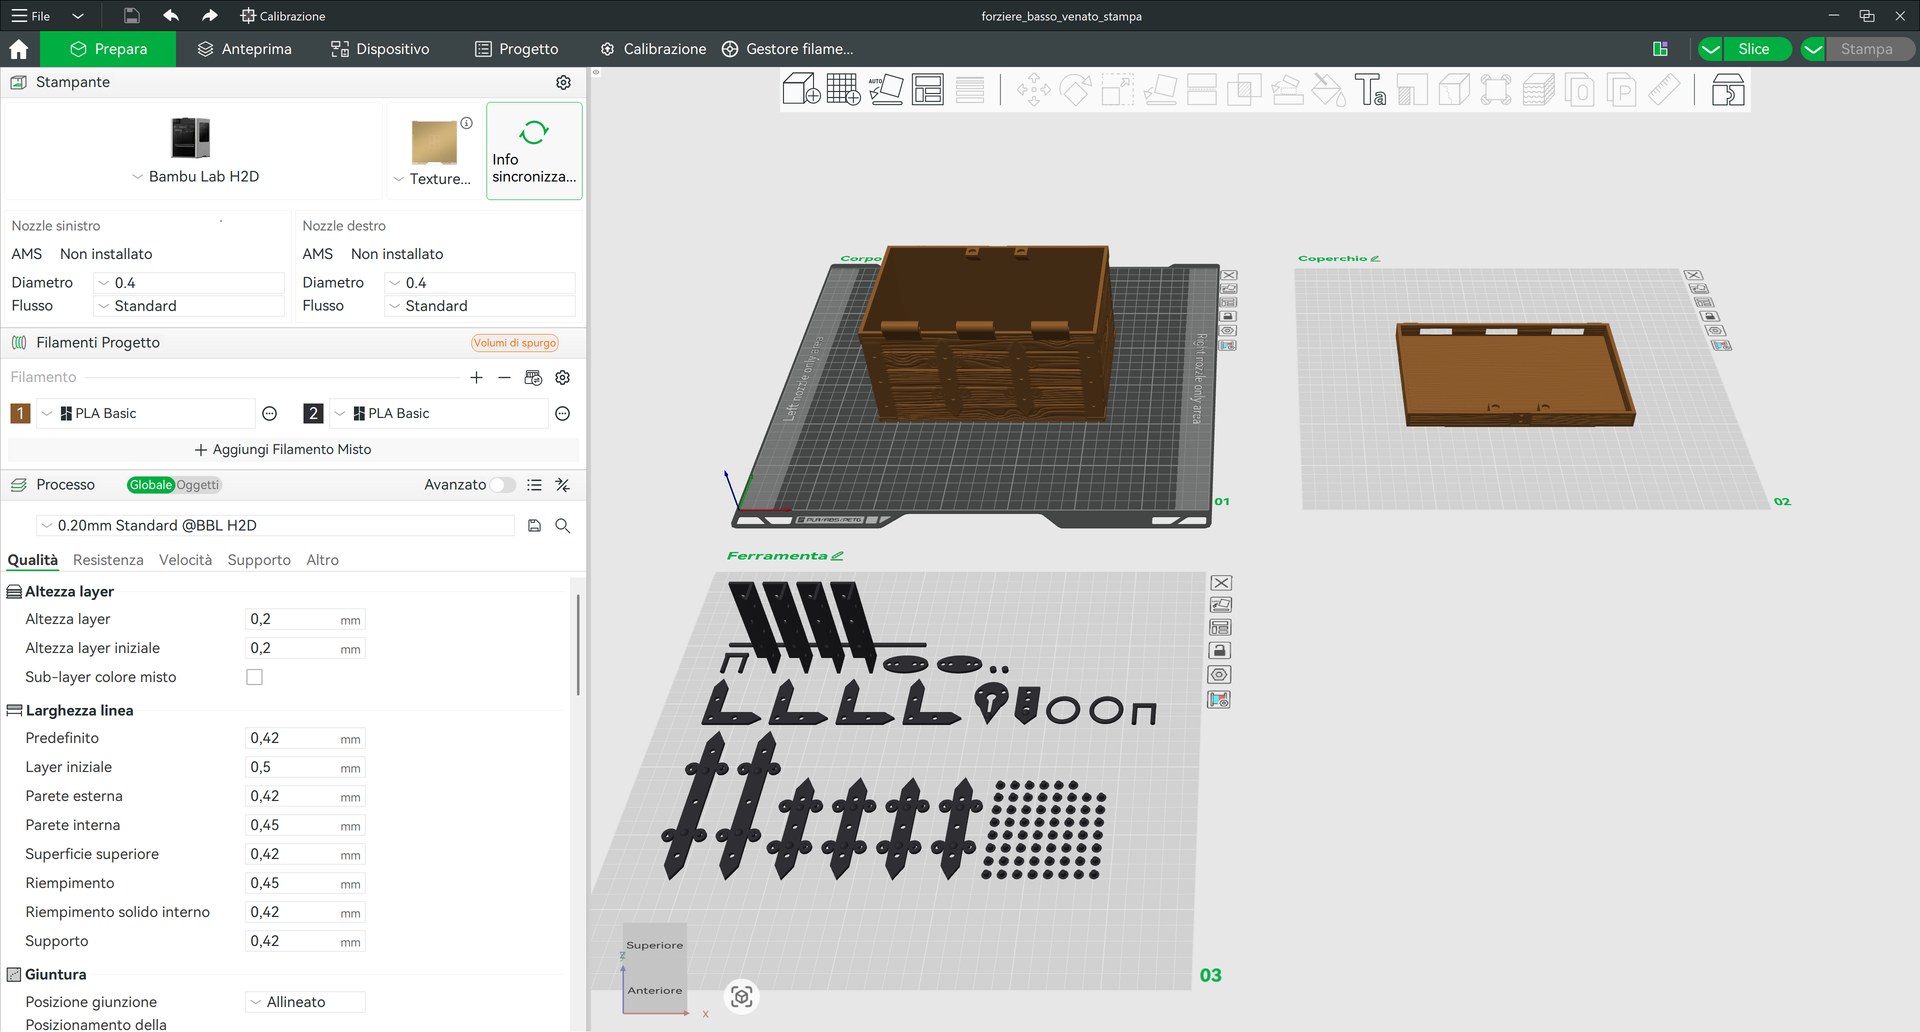The height and width of the screenshot is (1032, 1920).
Task: Open left nozzle Diametro 0.4 dropdown
Action: tap(189, 283)
